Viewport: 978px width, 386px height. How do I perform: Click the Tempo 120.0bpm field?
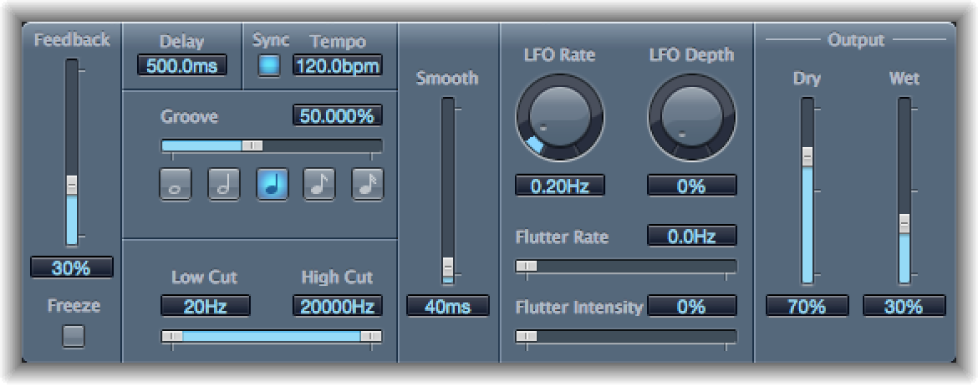click(x=337, y=65)
